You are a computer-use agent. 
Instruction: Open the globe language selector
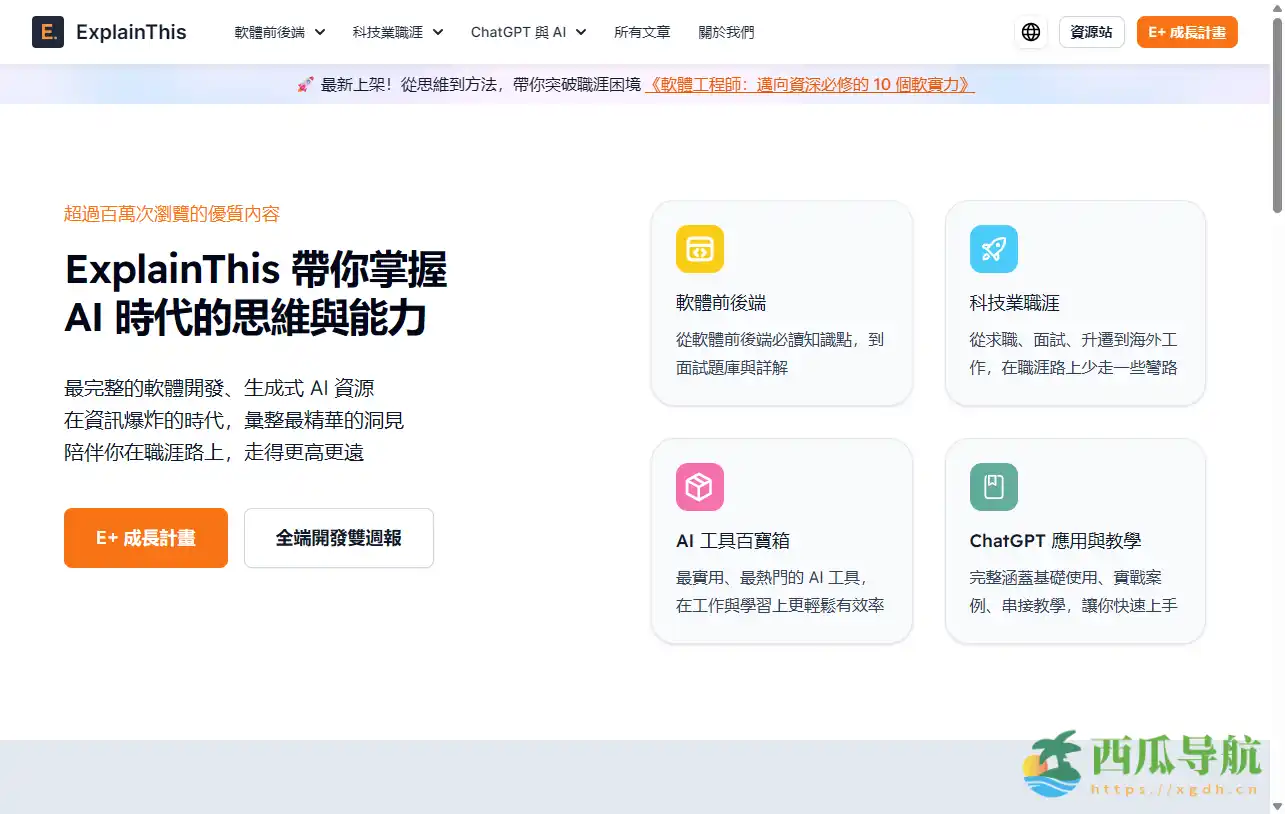point(1031,32)
